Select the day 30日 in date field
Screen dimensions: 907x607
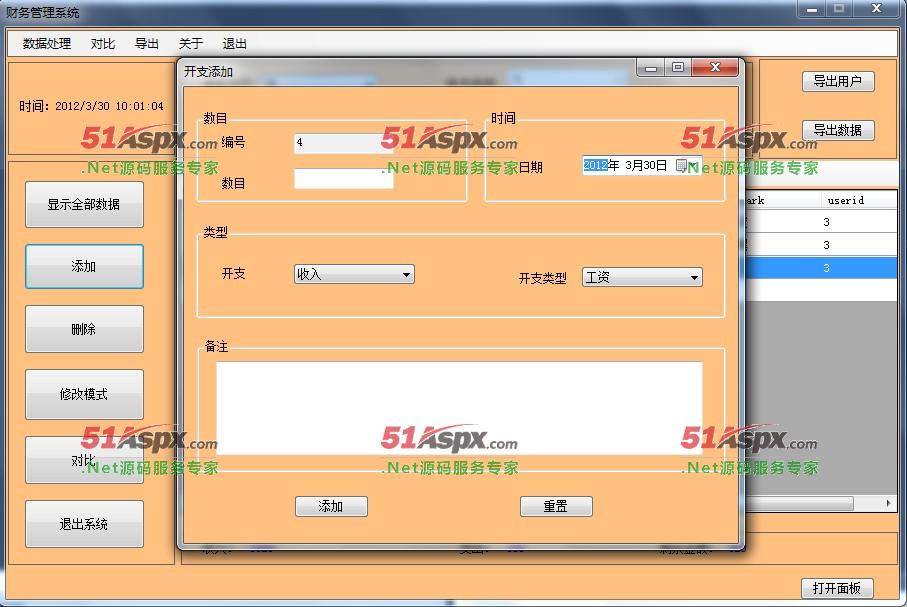pyautogui.click(x=657, y=165)
